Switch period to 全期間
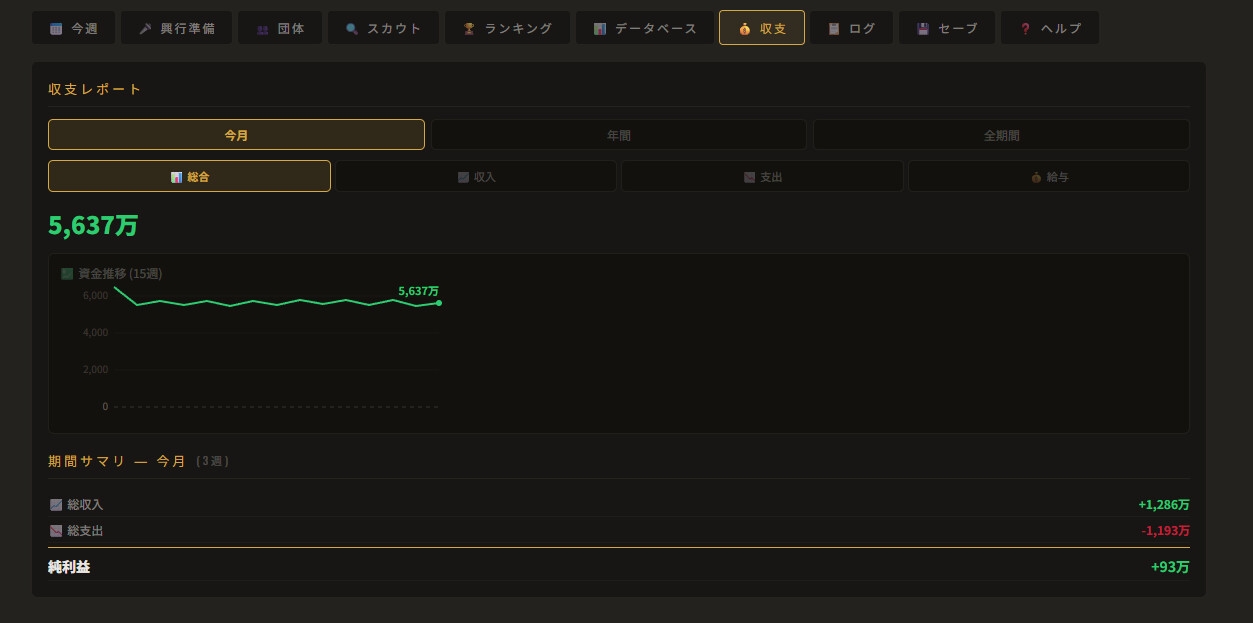1253x623 pixels. [1001, 135]
